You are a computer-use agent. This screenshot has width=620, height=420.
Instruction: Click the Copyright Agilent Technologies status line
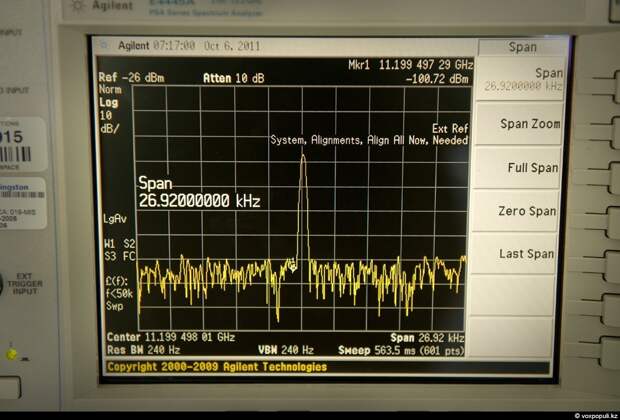(217, 367)
